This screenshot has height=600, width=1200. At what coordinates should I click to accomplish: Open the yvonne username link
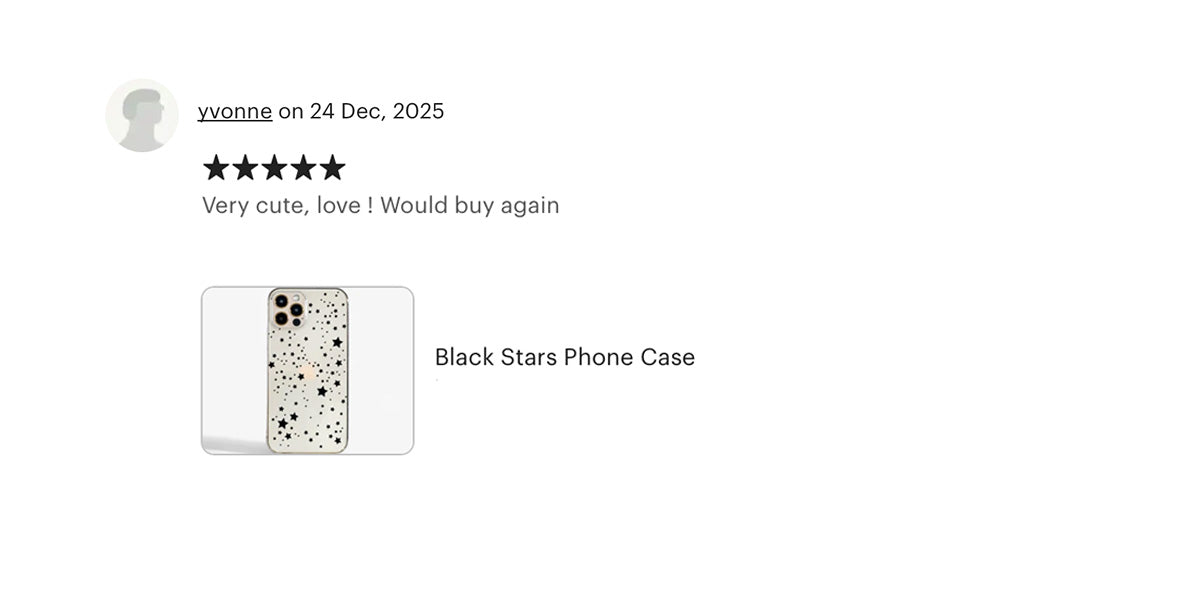click(235, 111)
